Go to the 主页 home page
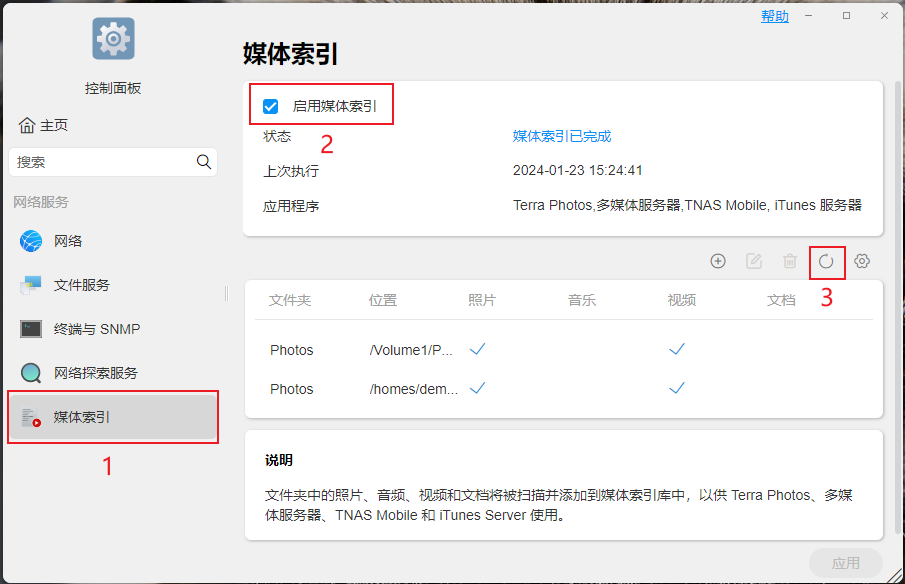 43,125
